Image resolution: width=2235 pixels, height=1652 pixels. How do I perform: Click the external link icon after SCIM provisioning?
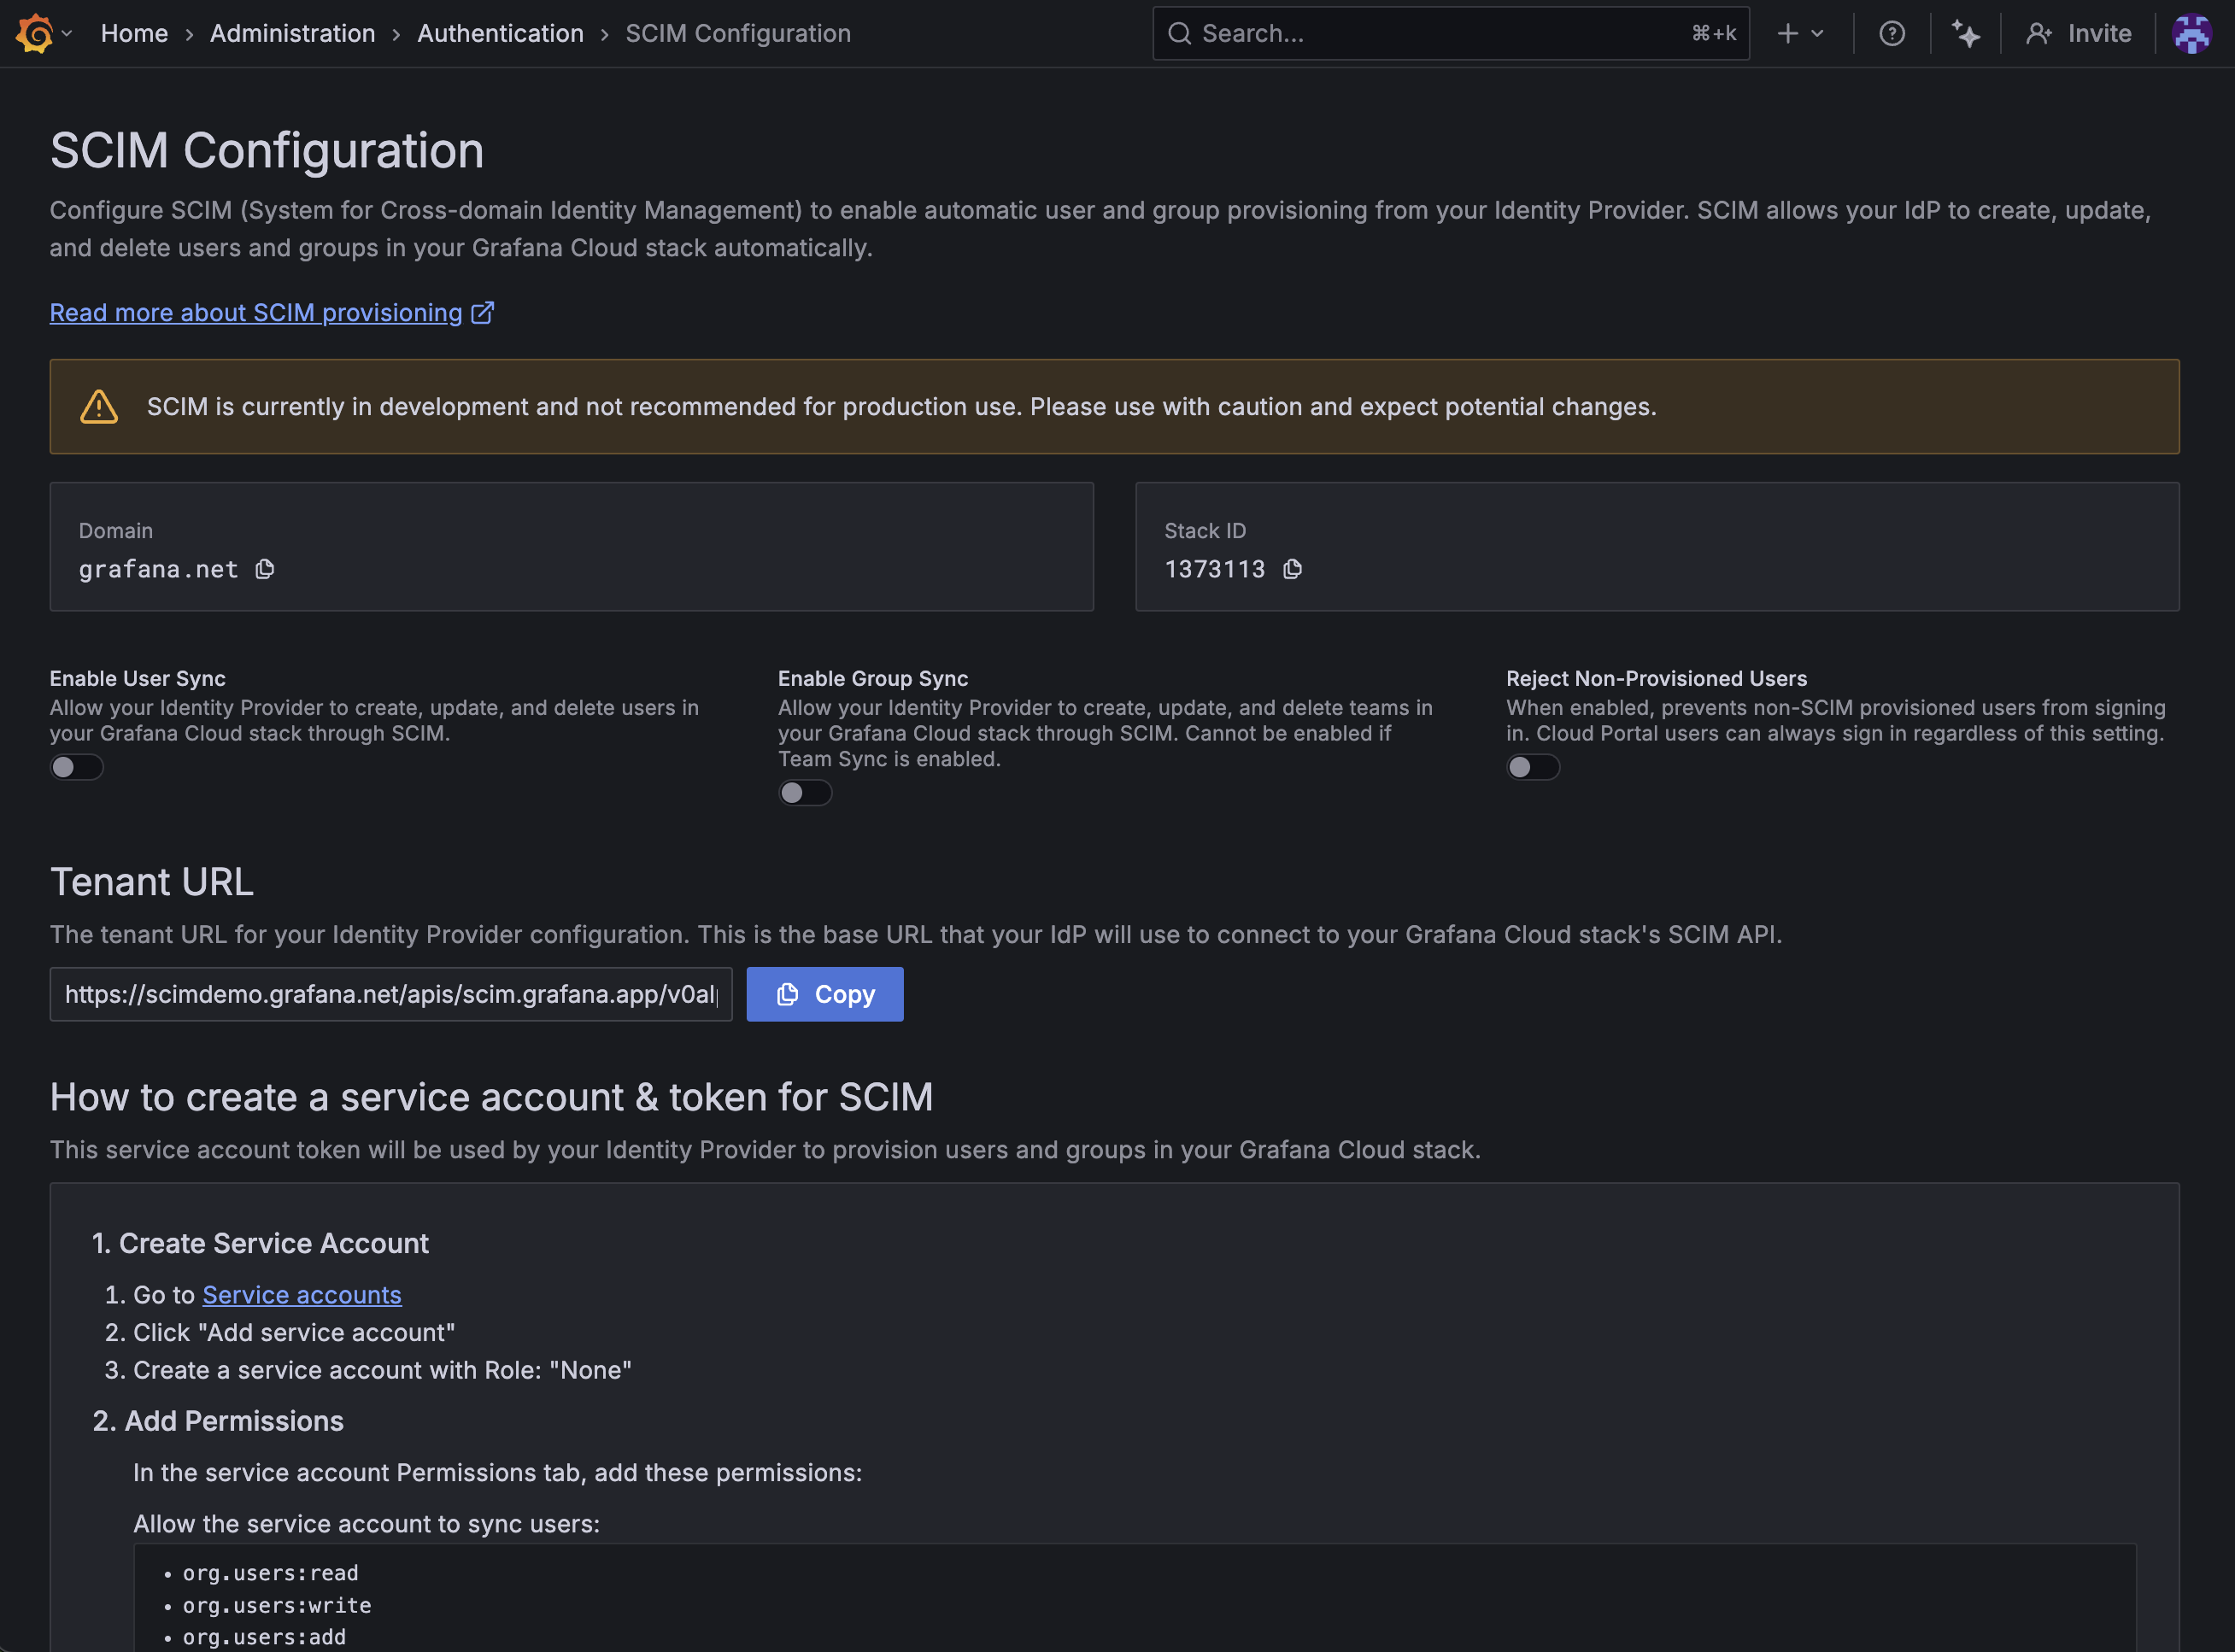tap(482, 313)
